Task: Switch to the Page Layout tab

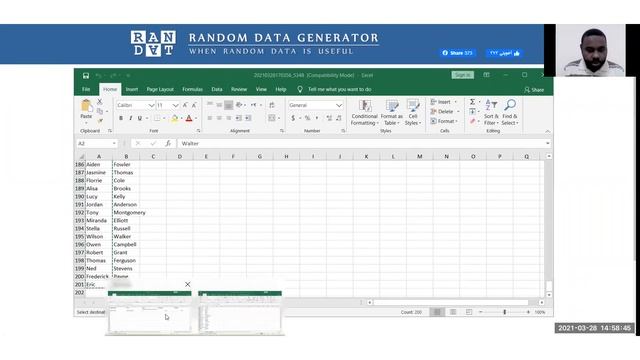Action: (x=160, y=89)
